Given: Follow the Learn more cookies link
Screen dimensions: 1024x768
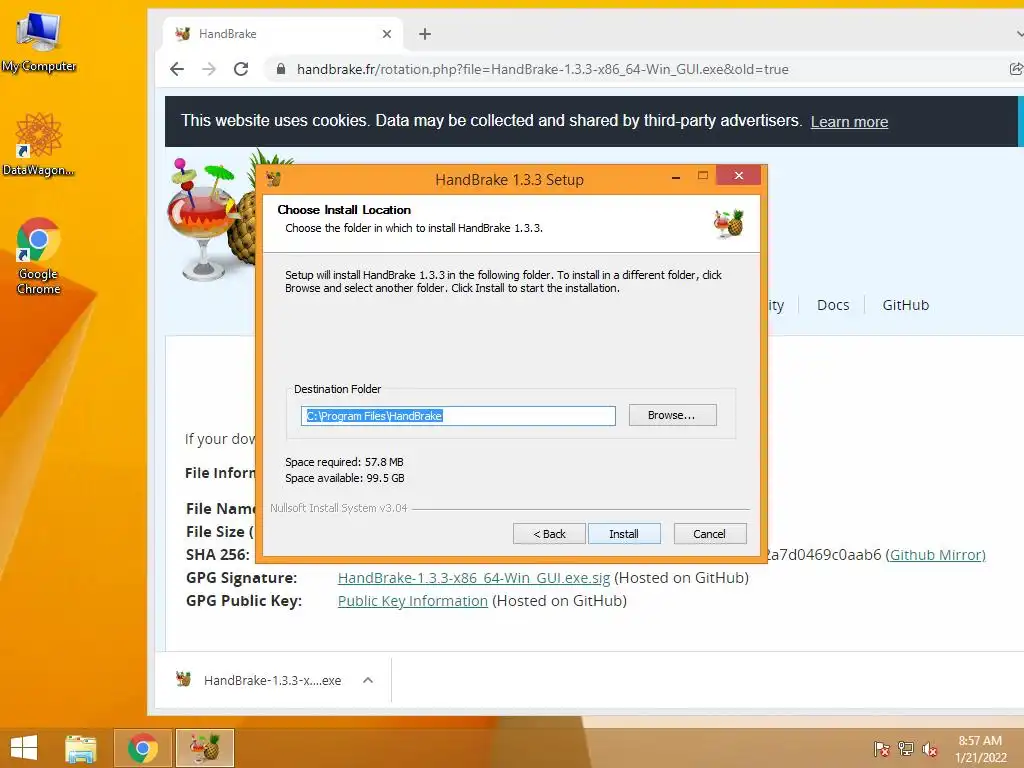Looking at the screenshot, I should click(x=849, y=121).
